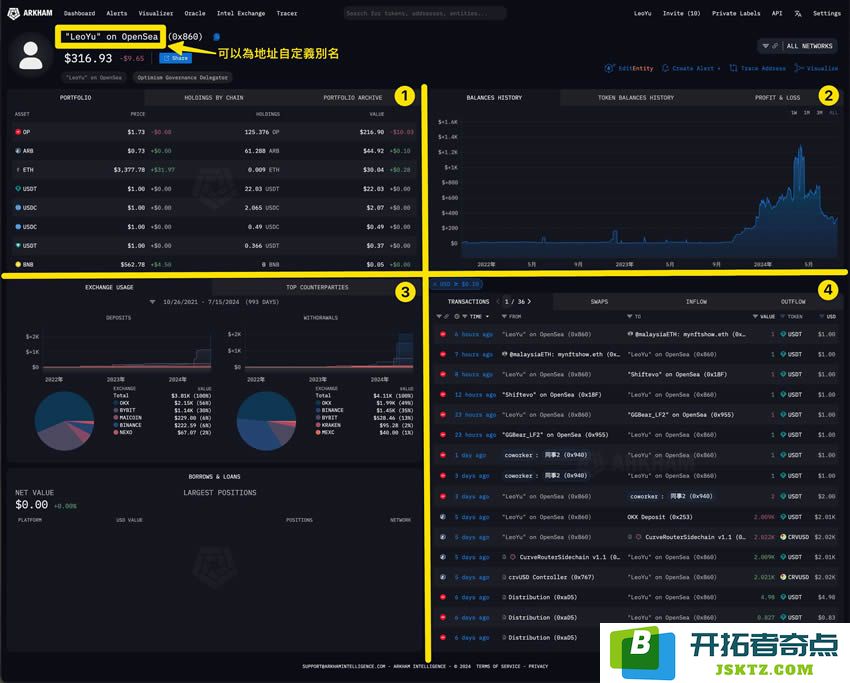Set the balance chart range to 3M

coord(820,113)
